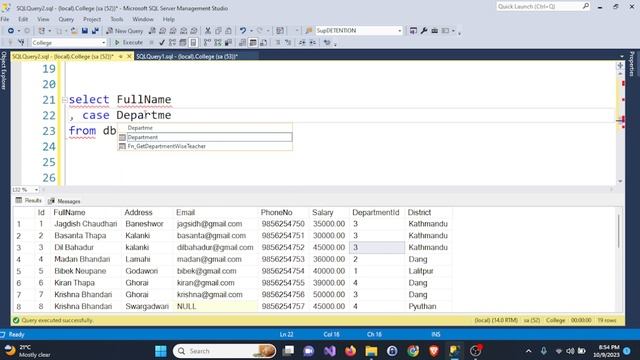Click the Cancel Executing Query stop icon
640x360 pixels.
[x=151, y=42]
